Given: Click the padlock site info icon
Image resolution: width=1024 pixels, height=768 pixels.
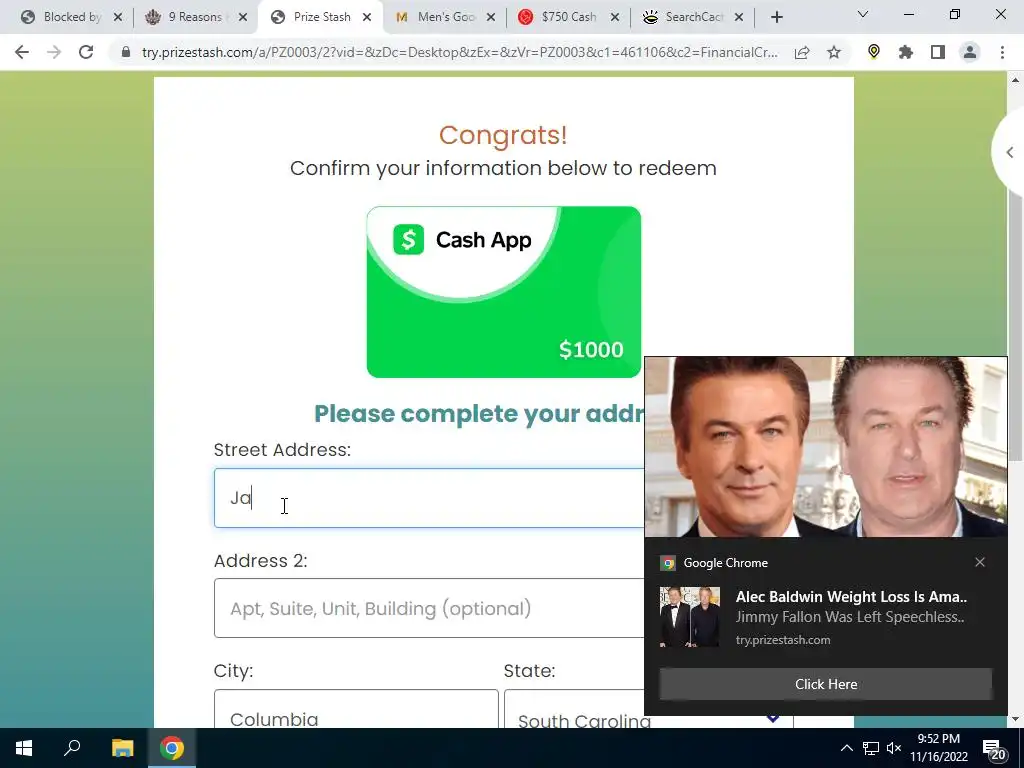Looking at the screenshot, I should pos(125,52).
